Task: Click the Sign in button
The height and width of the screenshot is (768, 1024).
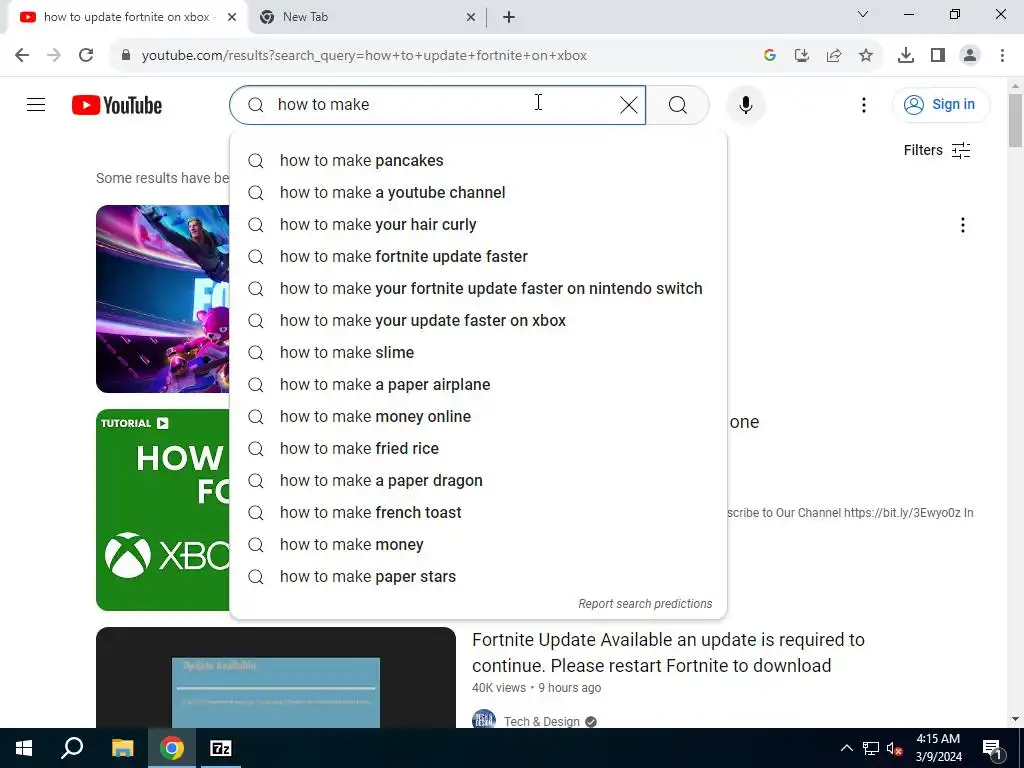Action: tap(940, 104)
